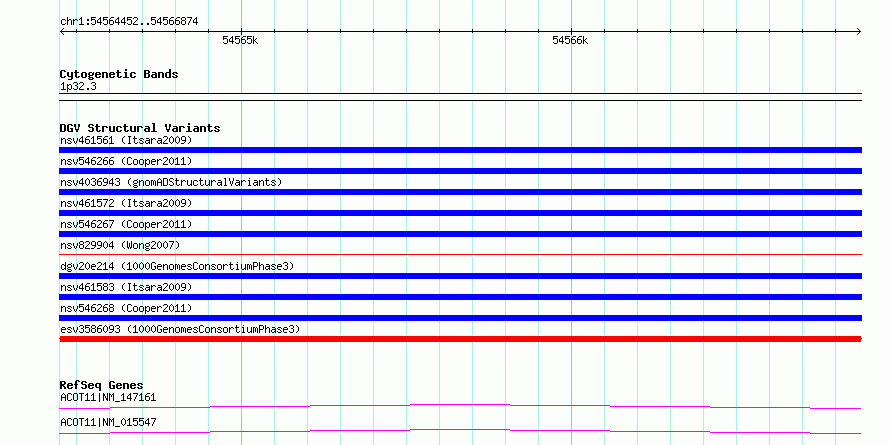Select the blue bar under nsv546266

point(460,171)
